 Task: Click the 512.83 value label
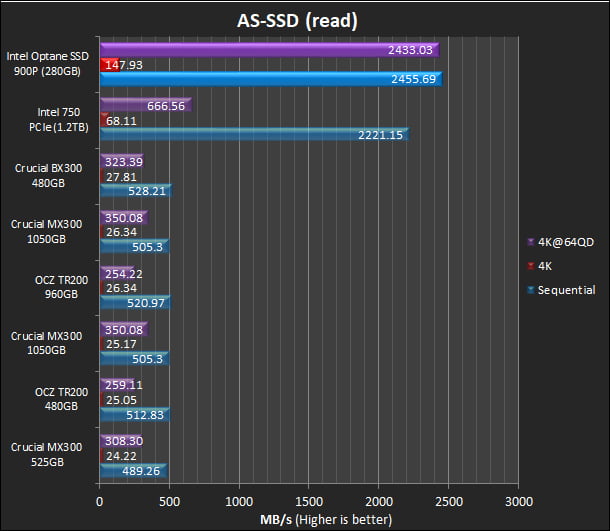click(145, 415)
